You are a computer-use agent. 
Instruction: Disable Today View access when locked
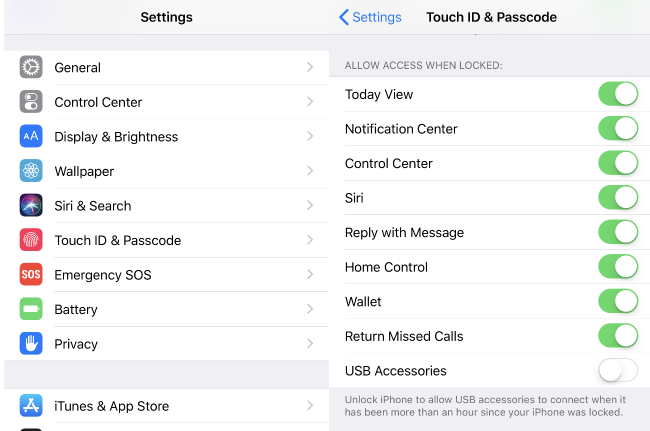click(618, 94)
